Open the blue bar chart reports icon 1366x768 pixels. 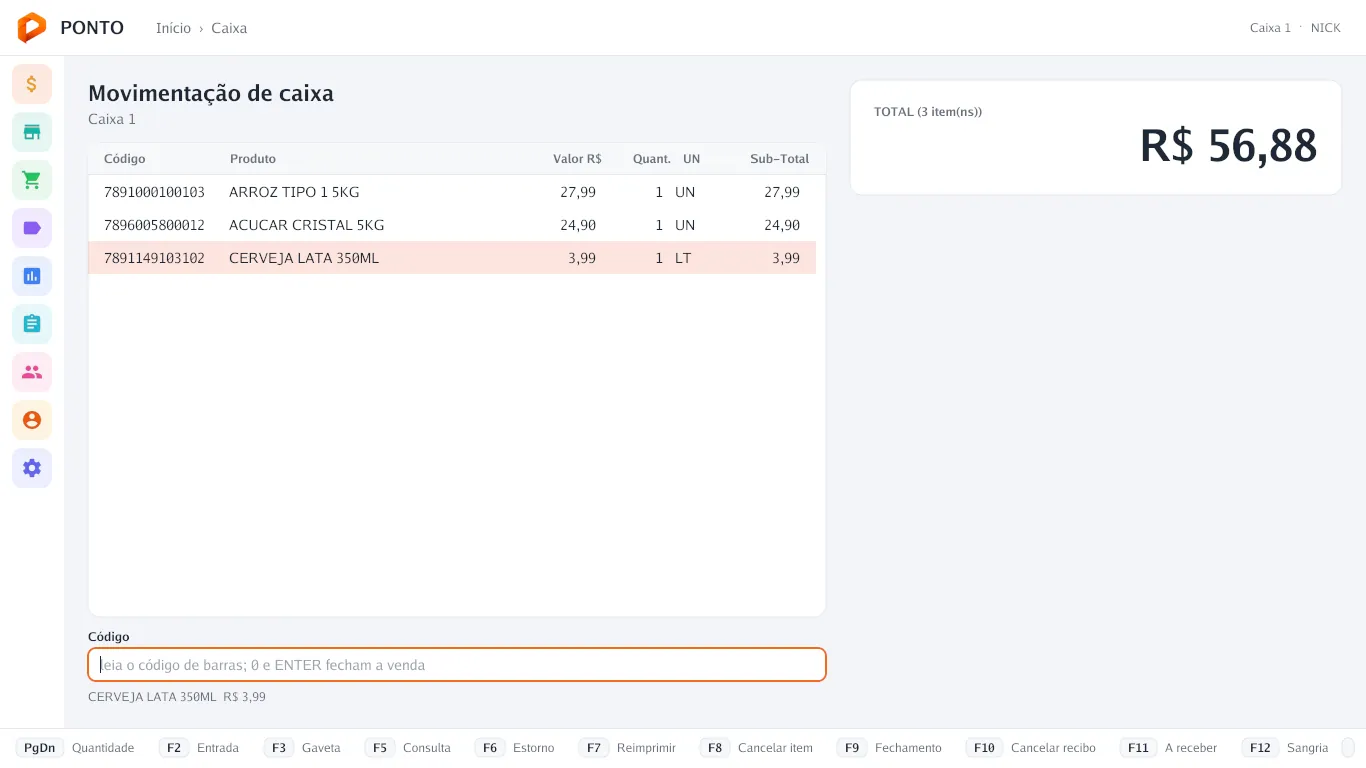point(32,276)
